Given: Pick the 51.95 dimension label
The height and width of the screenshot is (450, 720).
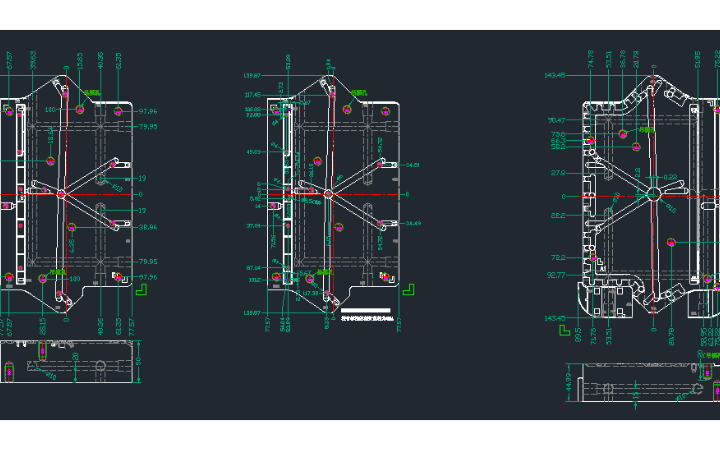Looking at the screenshot, I should pyautogui.click(x=698, y=60).
